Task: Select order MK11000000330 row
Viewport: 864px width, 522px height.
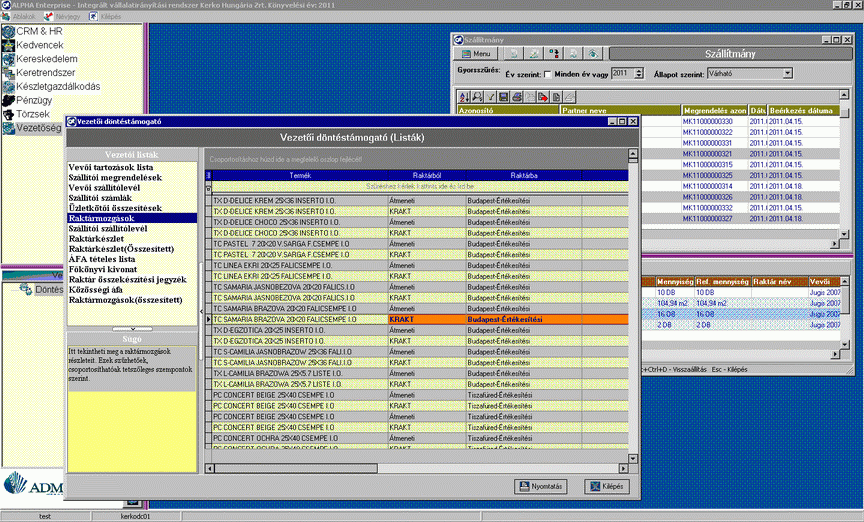Action: click(707, 121)
